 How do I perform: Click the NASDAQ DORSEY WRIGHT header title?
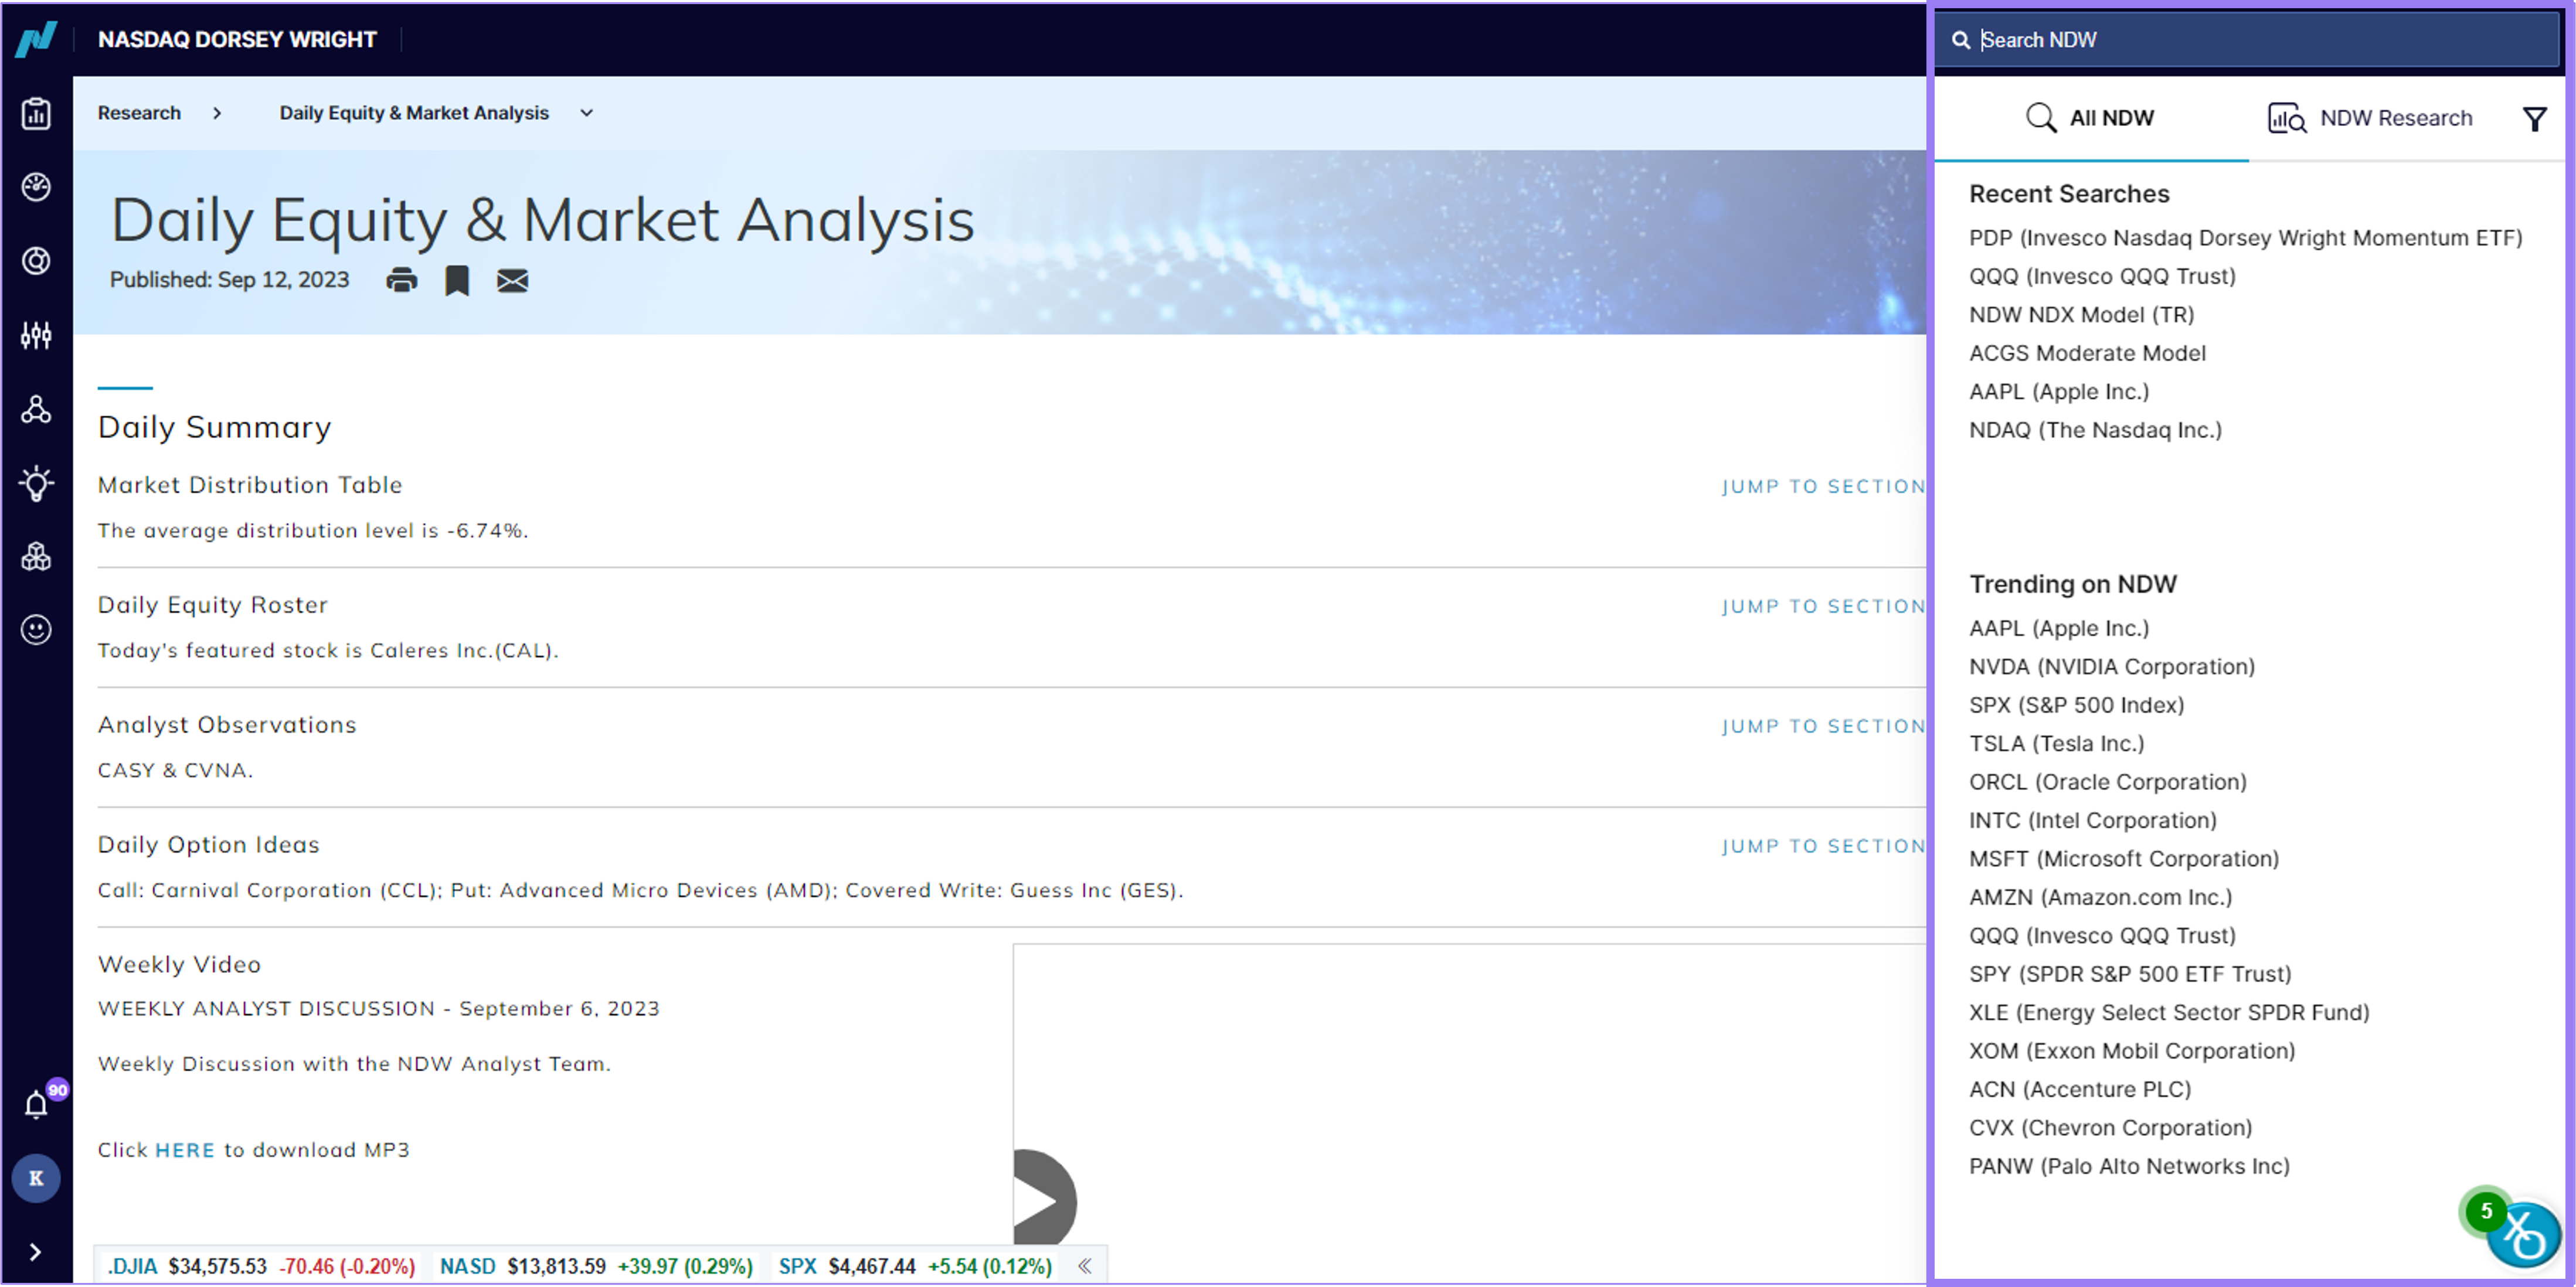coord(237,39)
